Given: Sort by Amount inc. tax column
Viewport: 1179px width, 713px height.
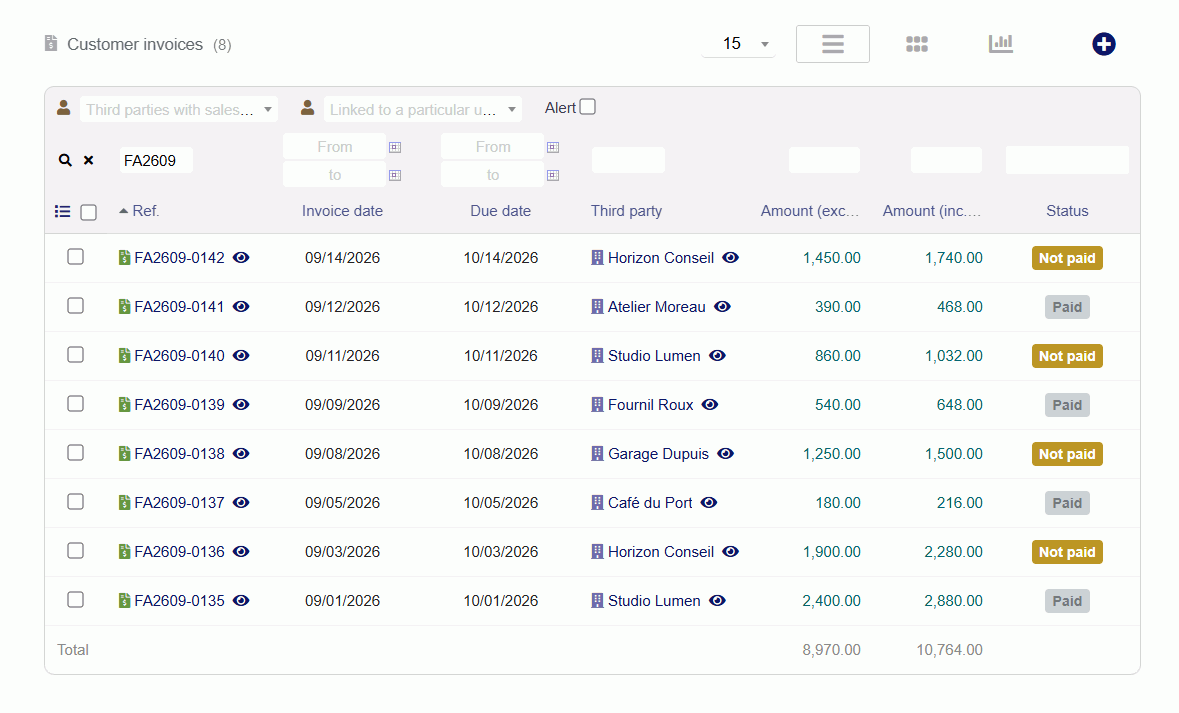Looking at the screenshot, I should (931, 211).
